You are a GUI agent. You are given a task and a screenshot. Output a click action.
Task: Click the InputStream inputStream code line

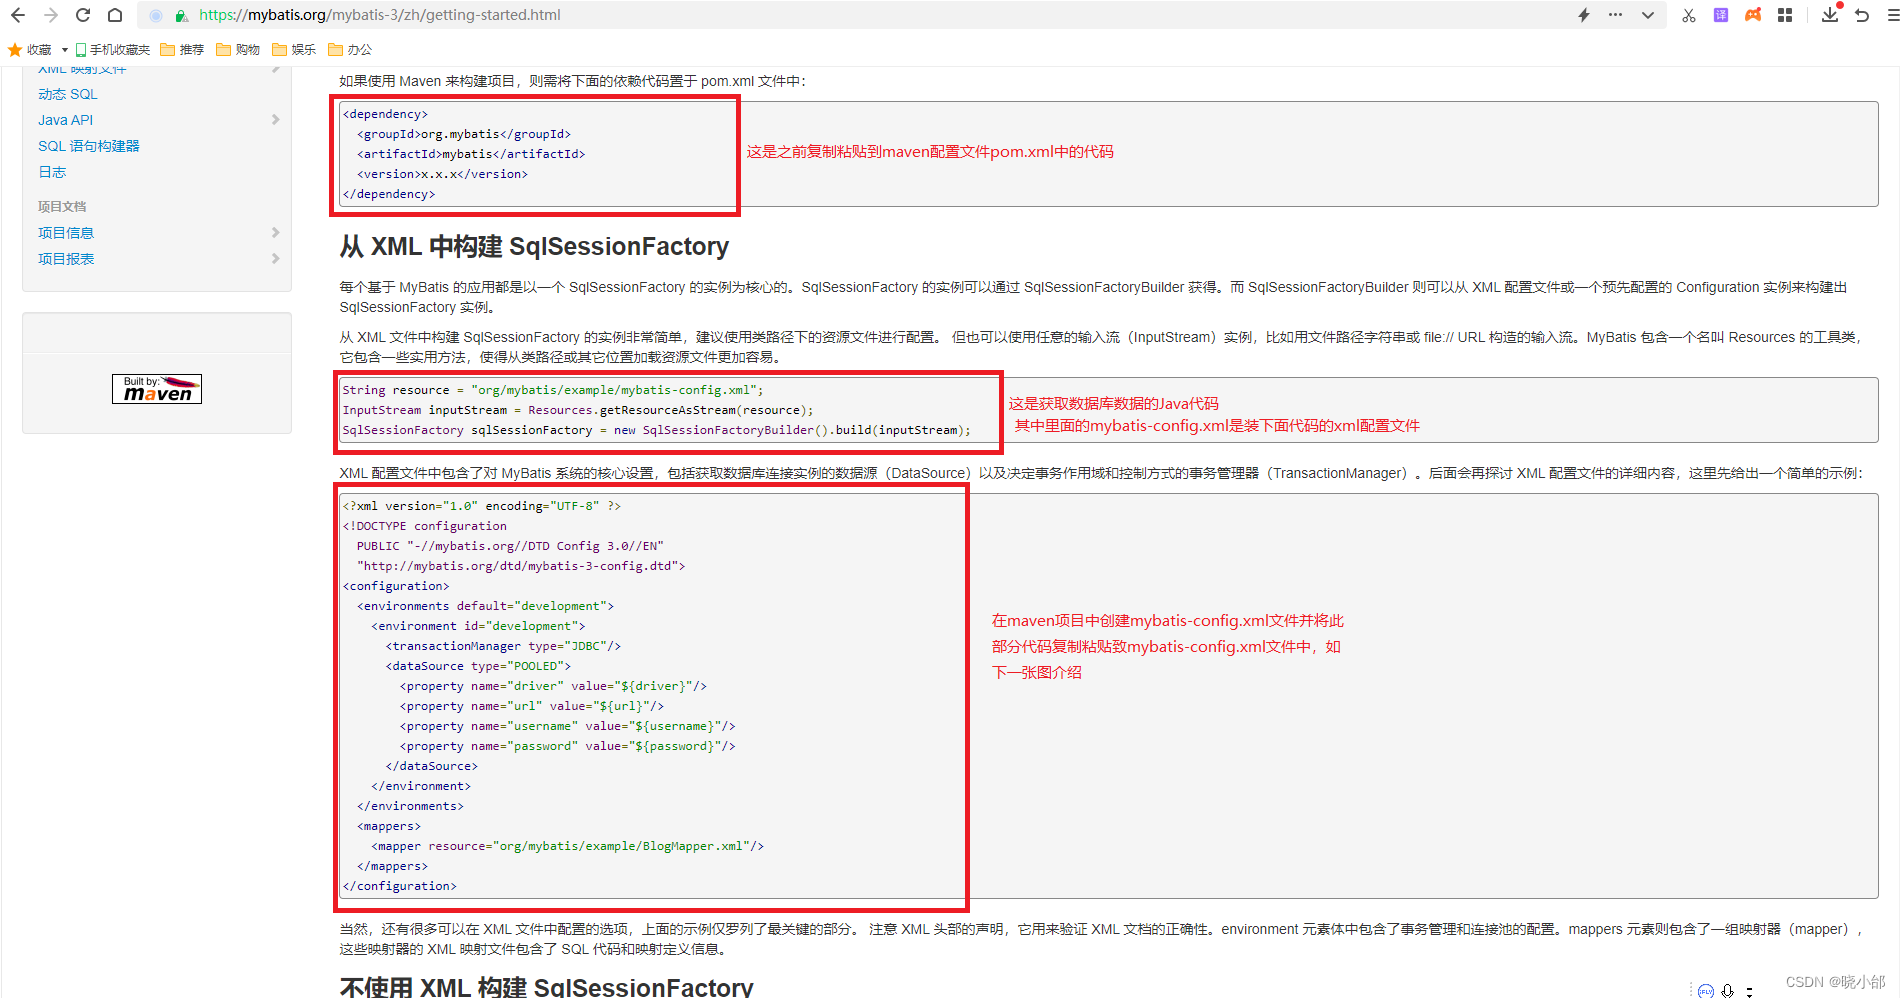pos(578,410)
